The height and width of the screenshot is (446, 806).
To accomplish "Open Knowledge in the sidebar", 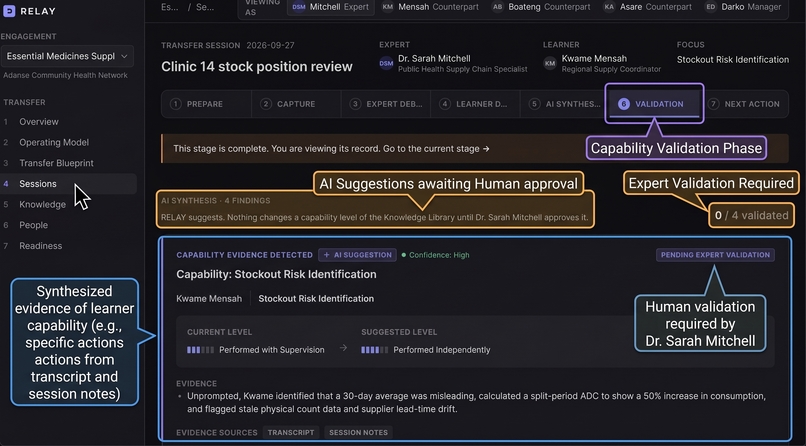I will pos(42,204).
